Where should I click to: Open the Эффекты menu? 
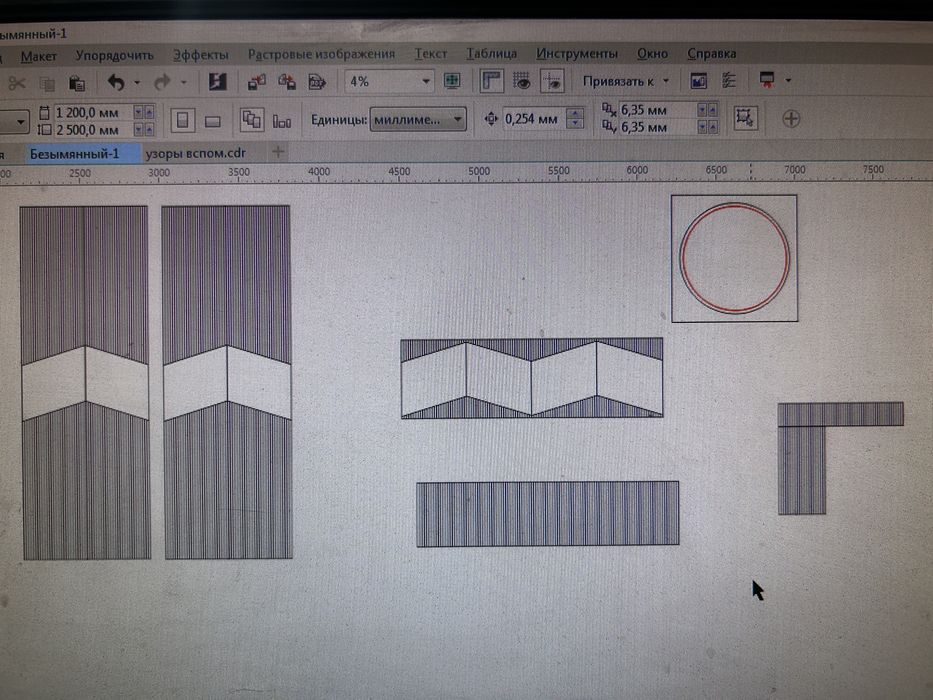click(201, 55)
